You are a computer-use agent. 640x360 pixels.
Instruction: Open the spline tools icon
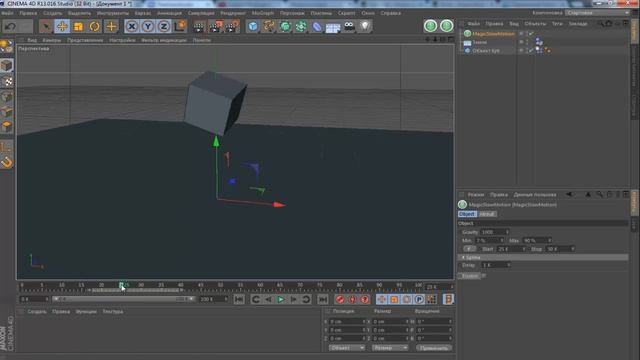pyautogui.click(x=269, y=27)
